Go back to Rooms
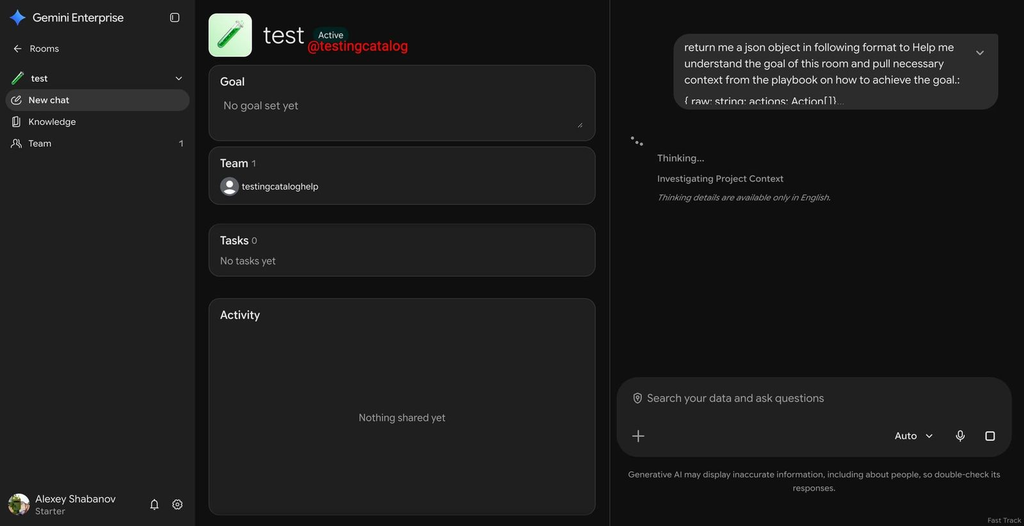This screenshot has width=1024, height=526. click(36, 48)
